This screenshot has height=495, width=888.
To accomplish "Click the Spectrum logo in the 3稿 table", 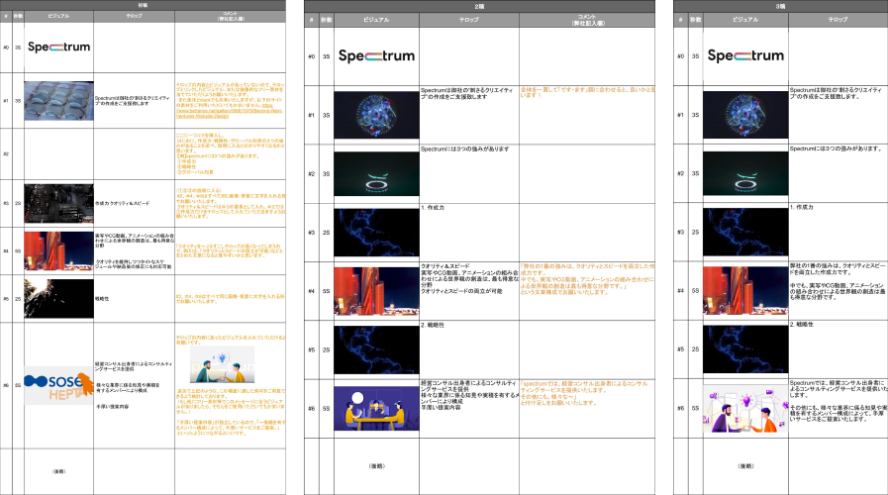I will [746, 56].
